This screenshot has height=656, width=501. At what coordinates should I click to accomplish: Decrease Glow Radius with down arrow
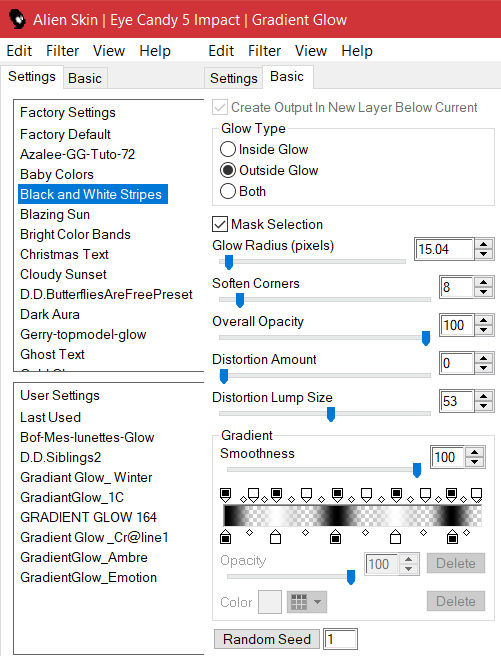point(483,254)
